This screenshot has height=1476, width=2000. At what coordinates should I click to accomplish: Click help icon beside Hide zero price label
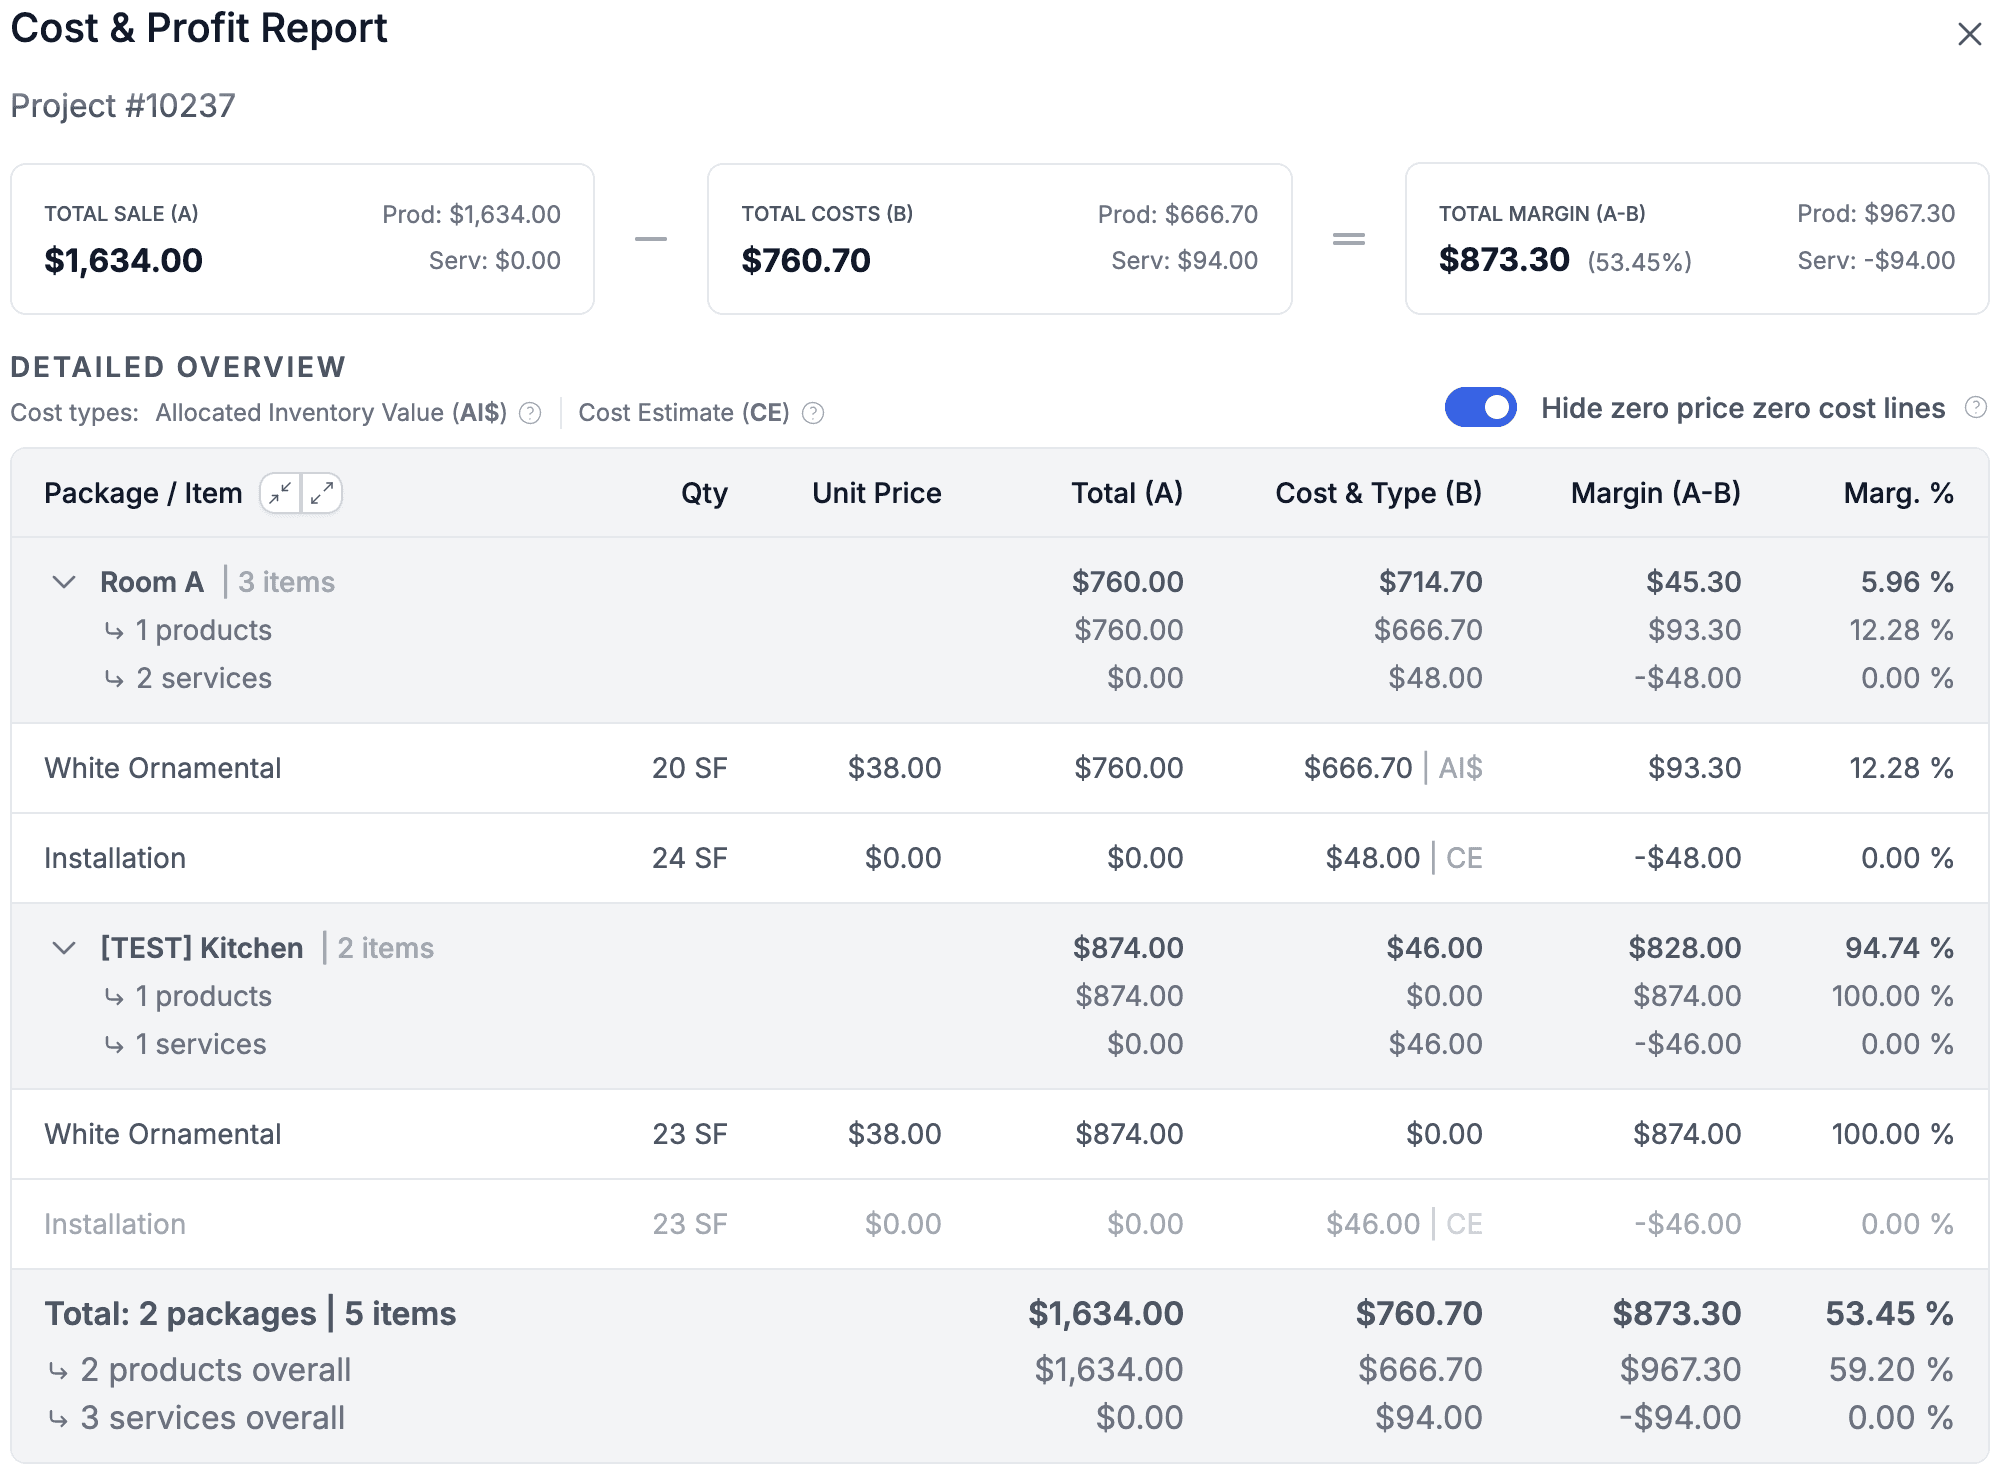pyautogui.click(x=1975, y=408)
